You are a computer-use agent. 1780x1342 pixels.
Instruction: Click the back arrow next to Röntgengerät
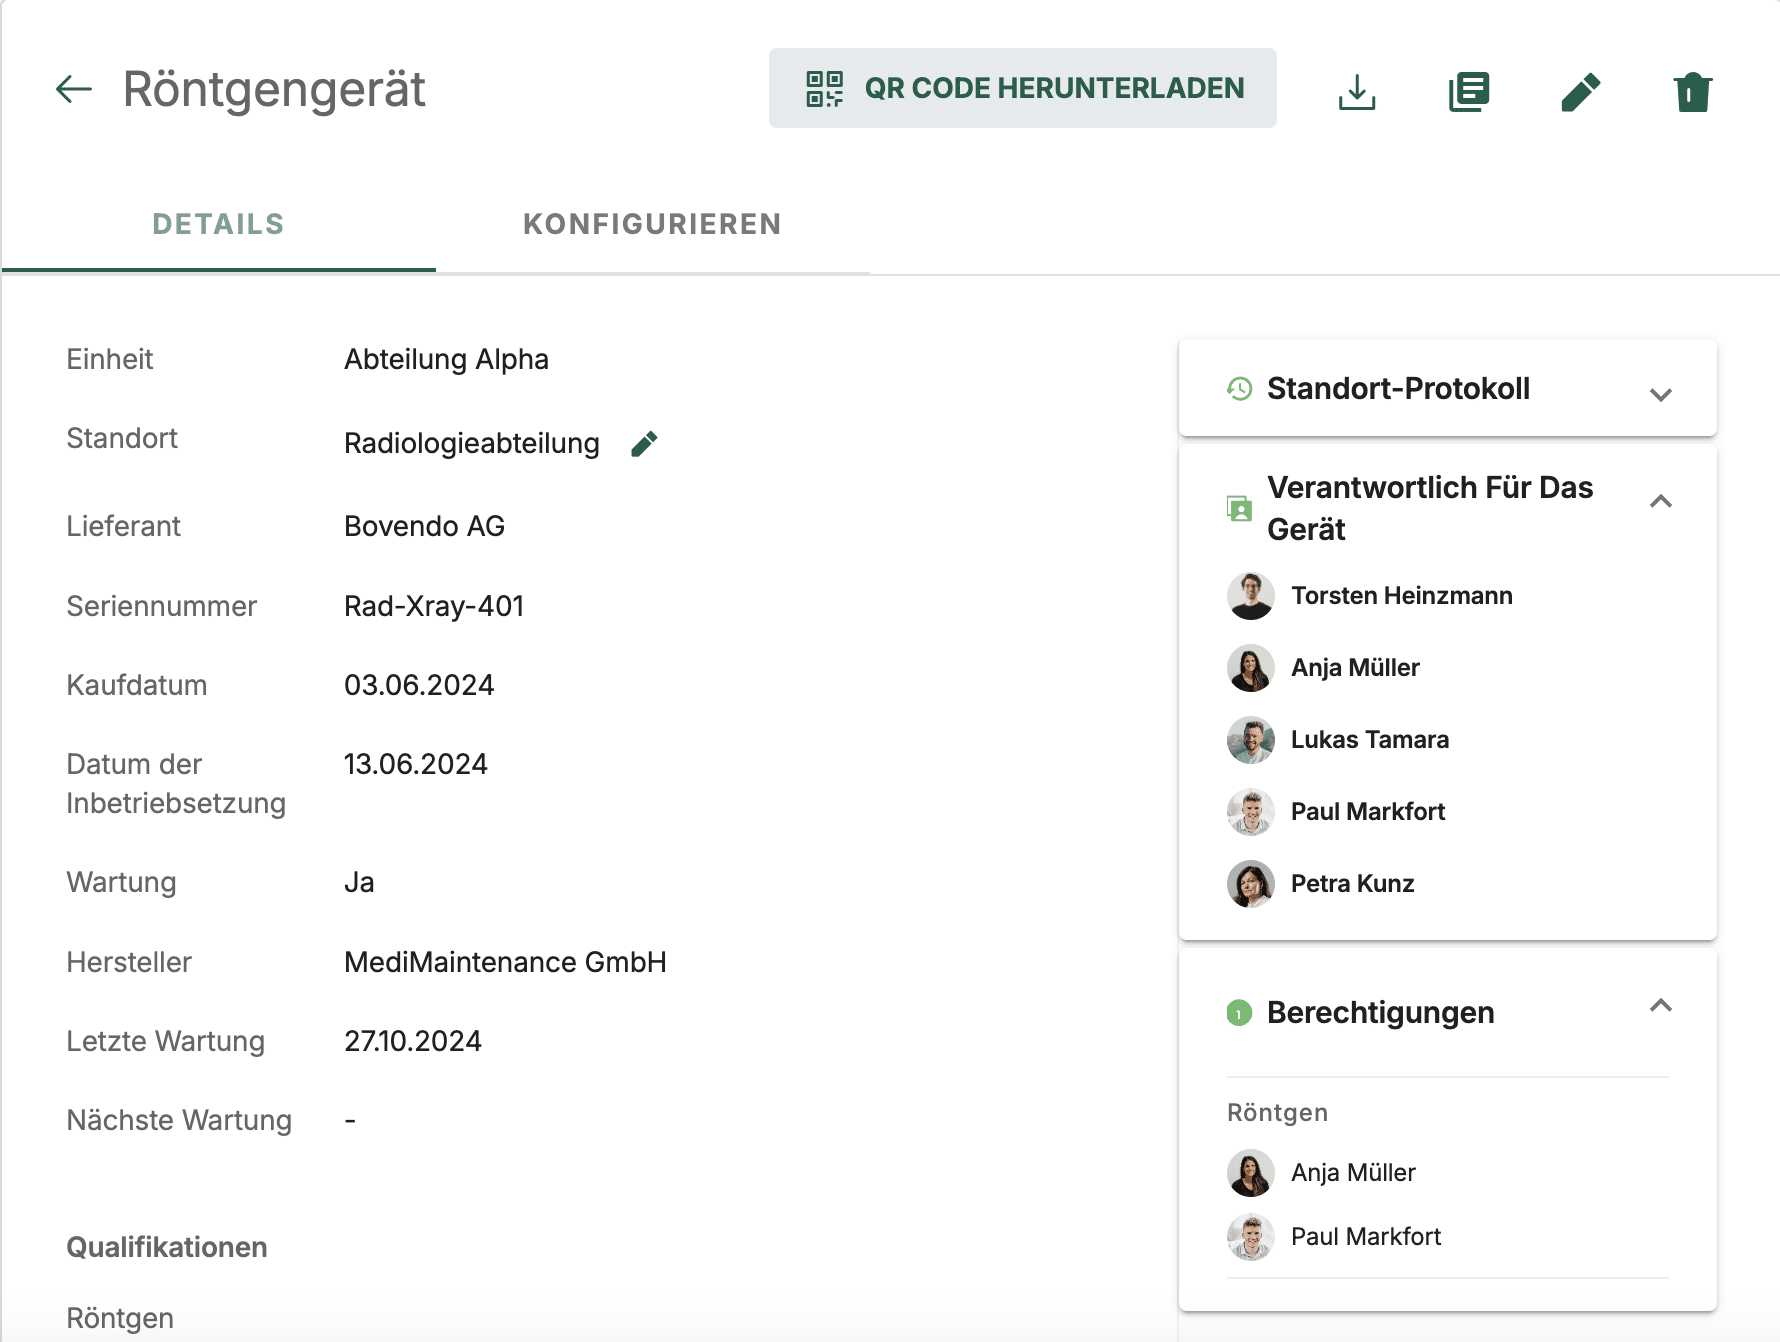(74, 89)
